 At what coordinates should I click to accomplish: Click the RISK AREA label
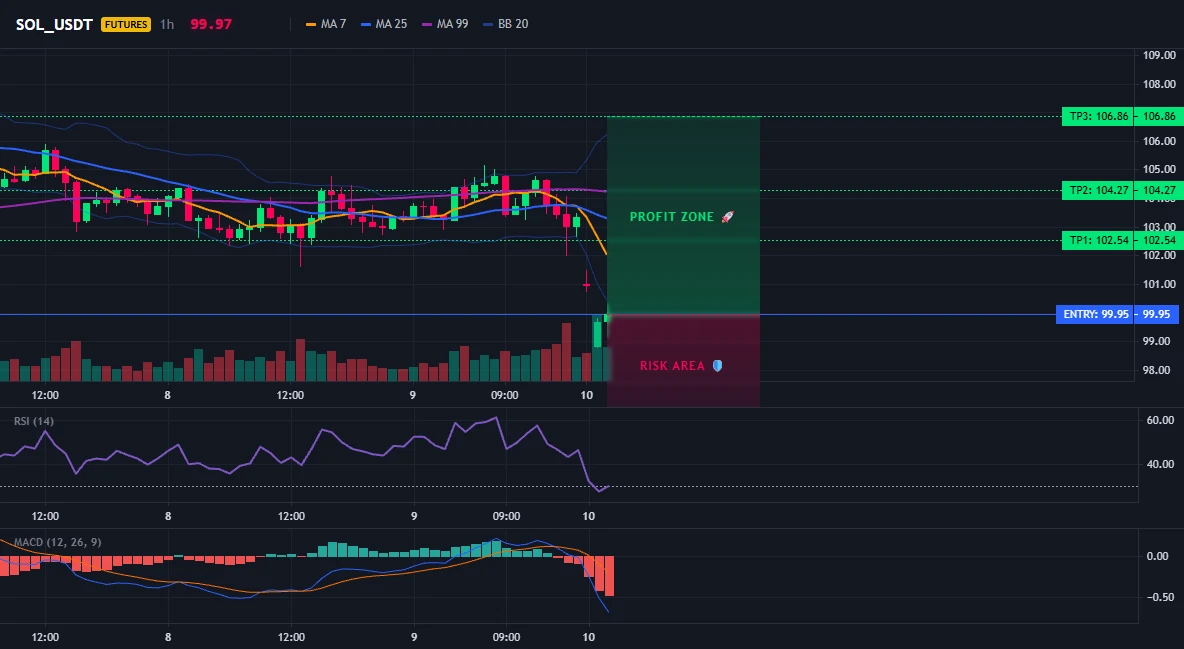(x=672, y=366)
